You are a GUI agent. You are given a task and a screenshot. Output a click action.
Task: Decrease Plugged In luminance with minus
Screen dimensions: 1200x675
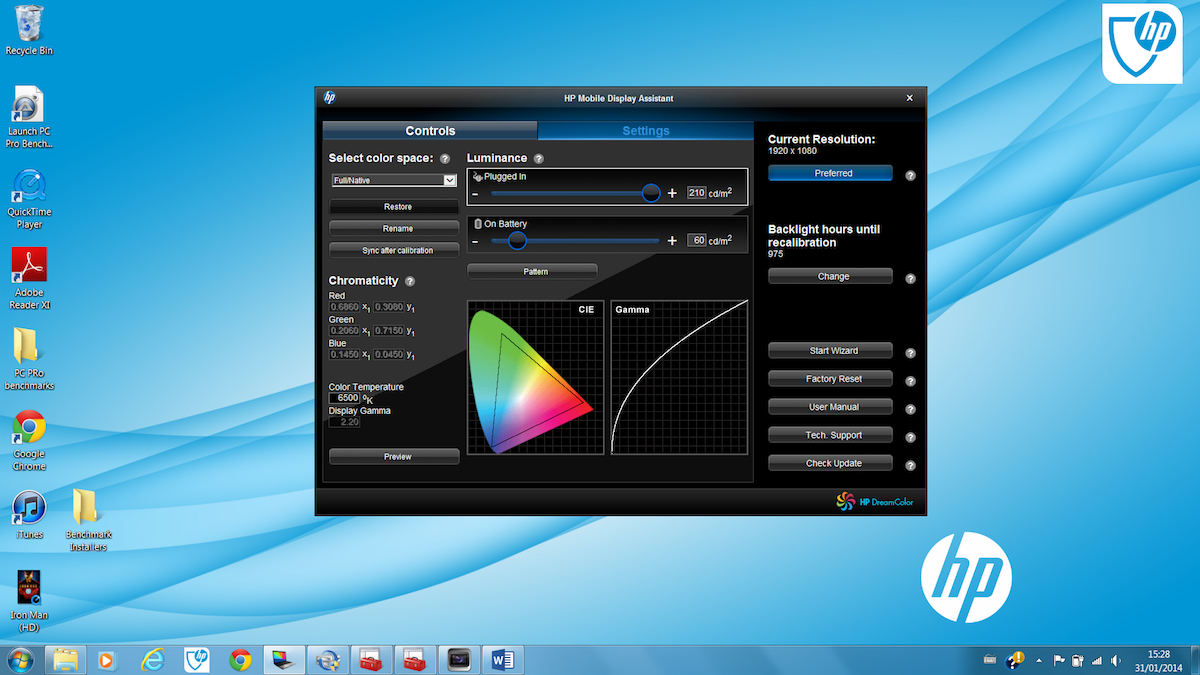coord(476,193)
